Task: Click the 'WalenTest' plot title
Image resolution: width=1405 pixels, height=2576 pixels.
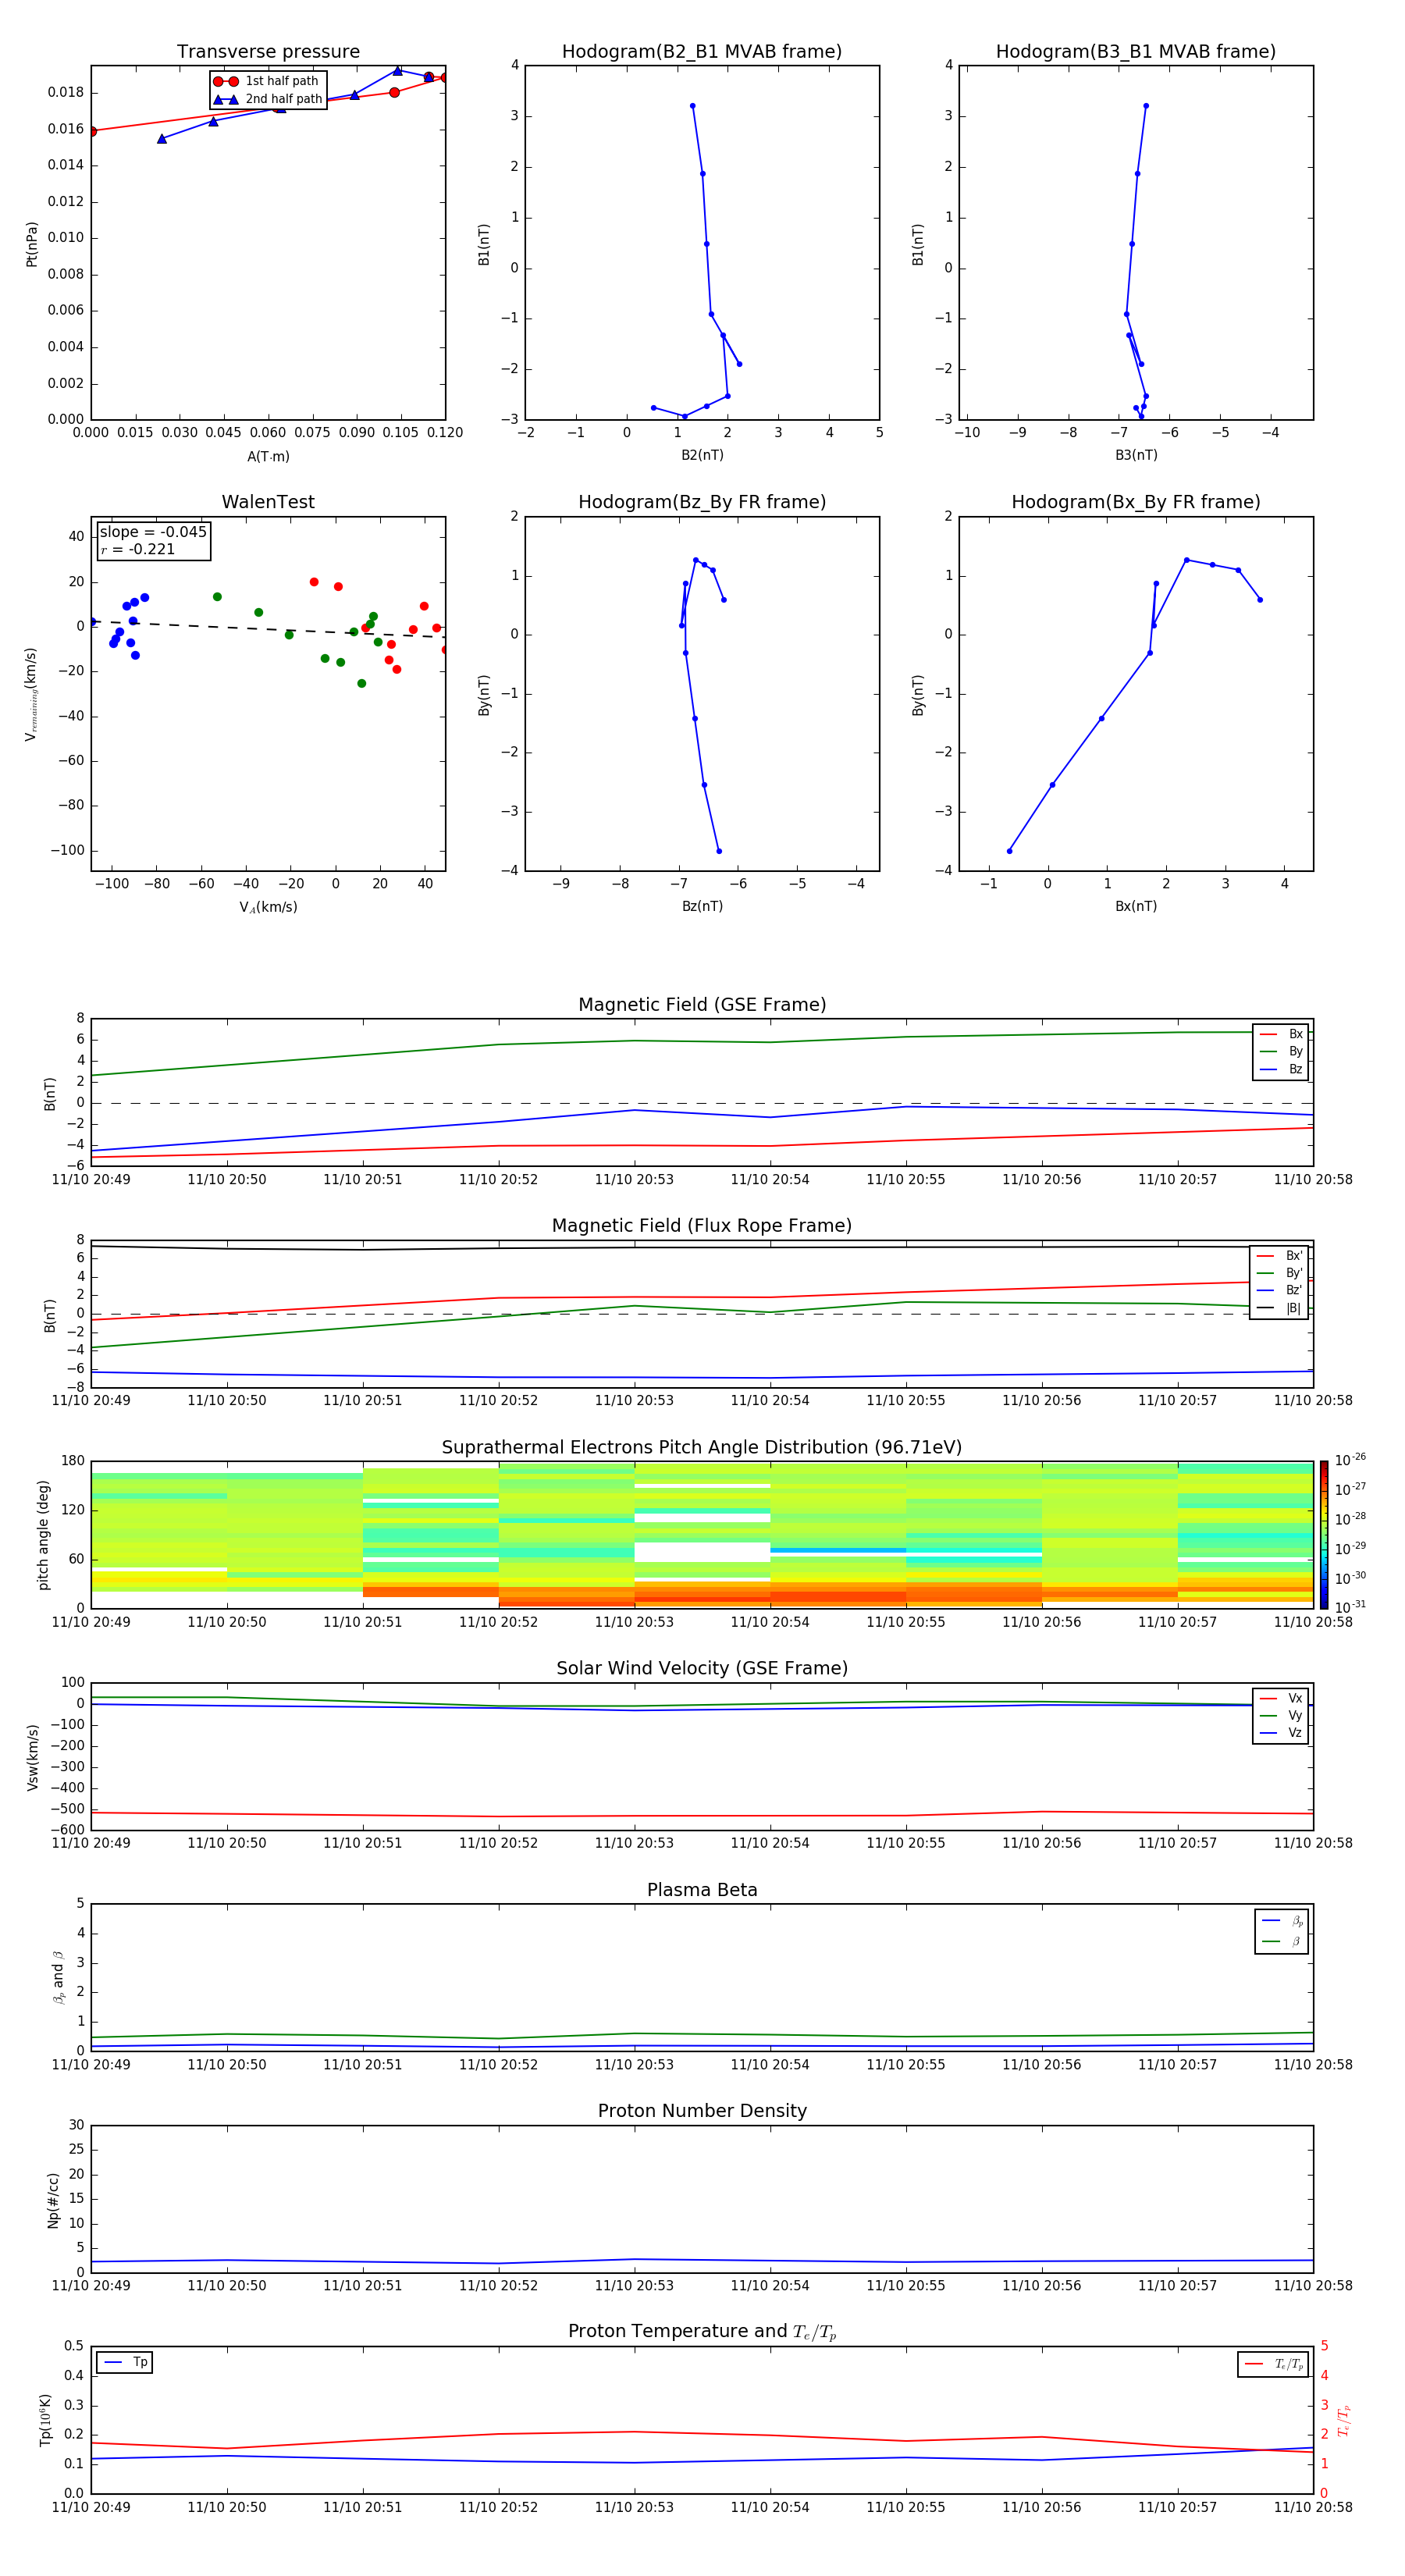Action: 268,502
